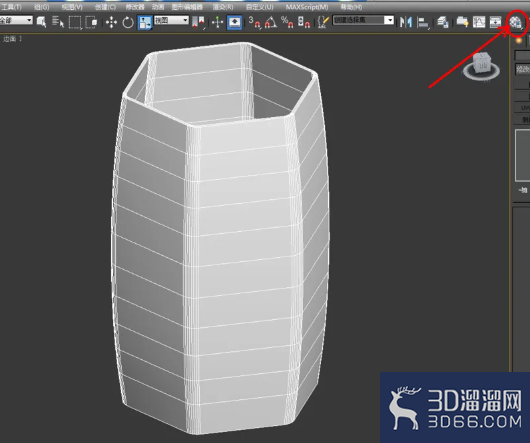Open Edit Named Selection Sets

(323, 22)
